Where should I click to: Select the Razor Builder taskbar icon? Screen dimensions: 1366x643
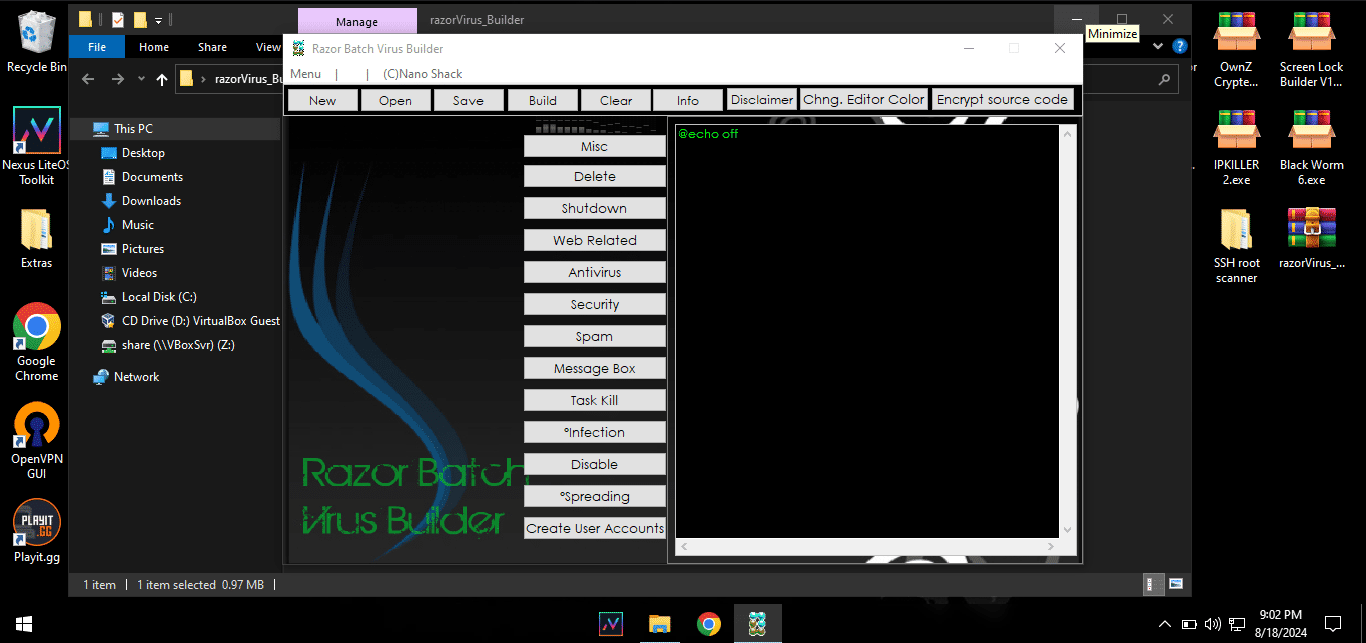[x=757, y=624]
